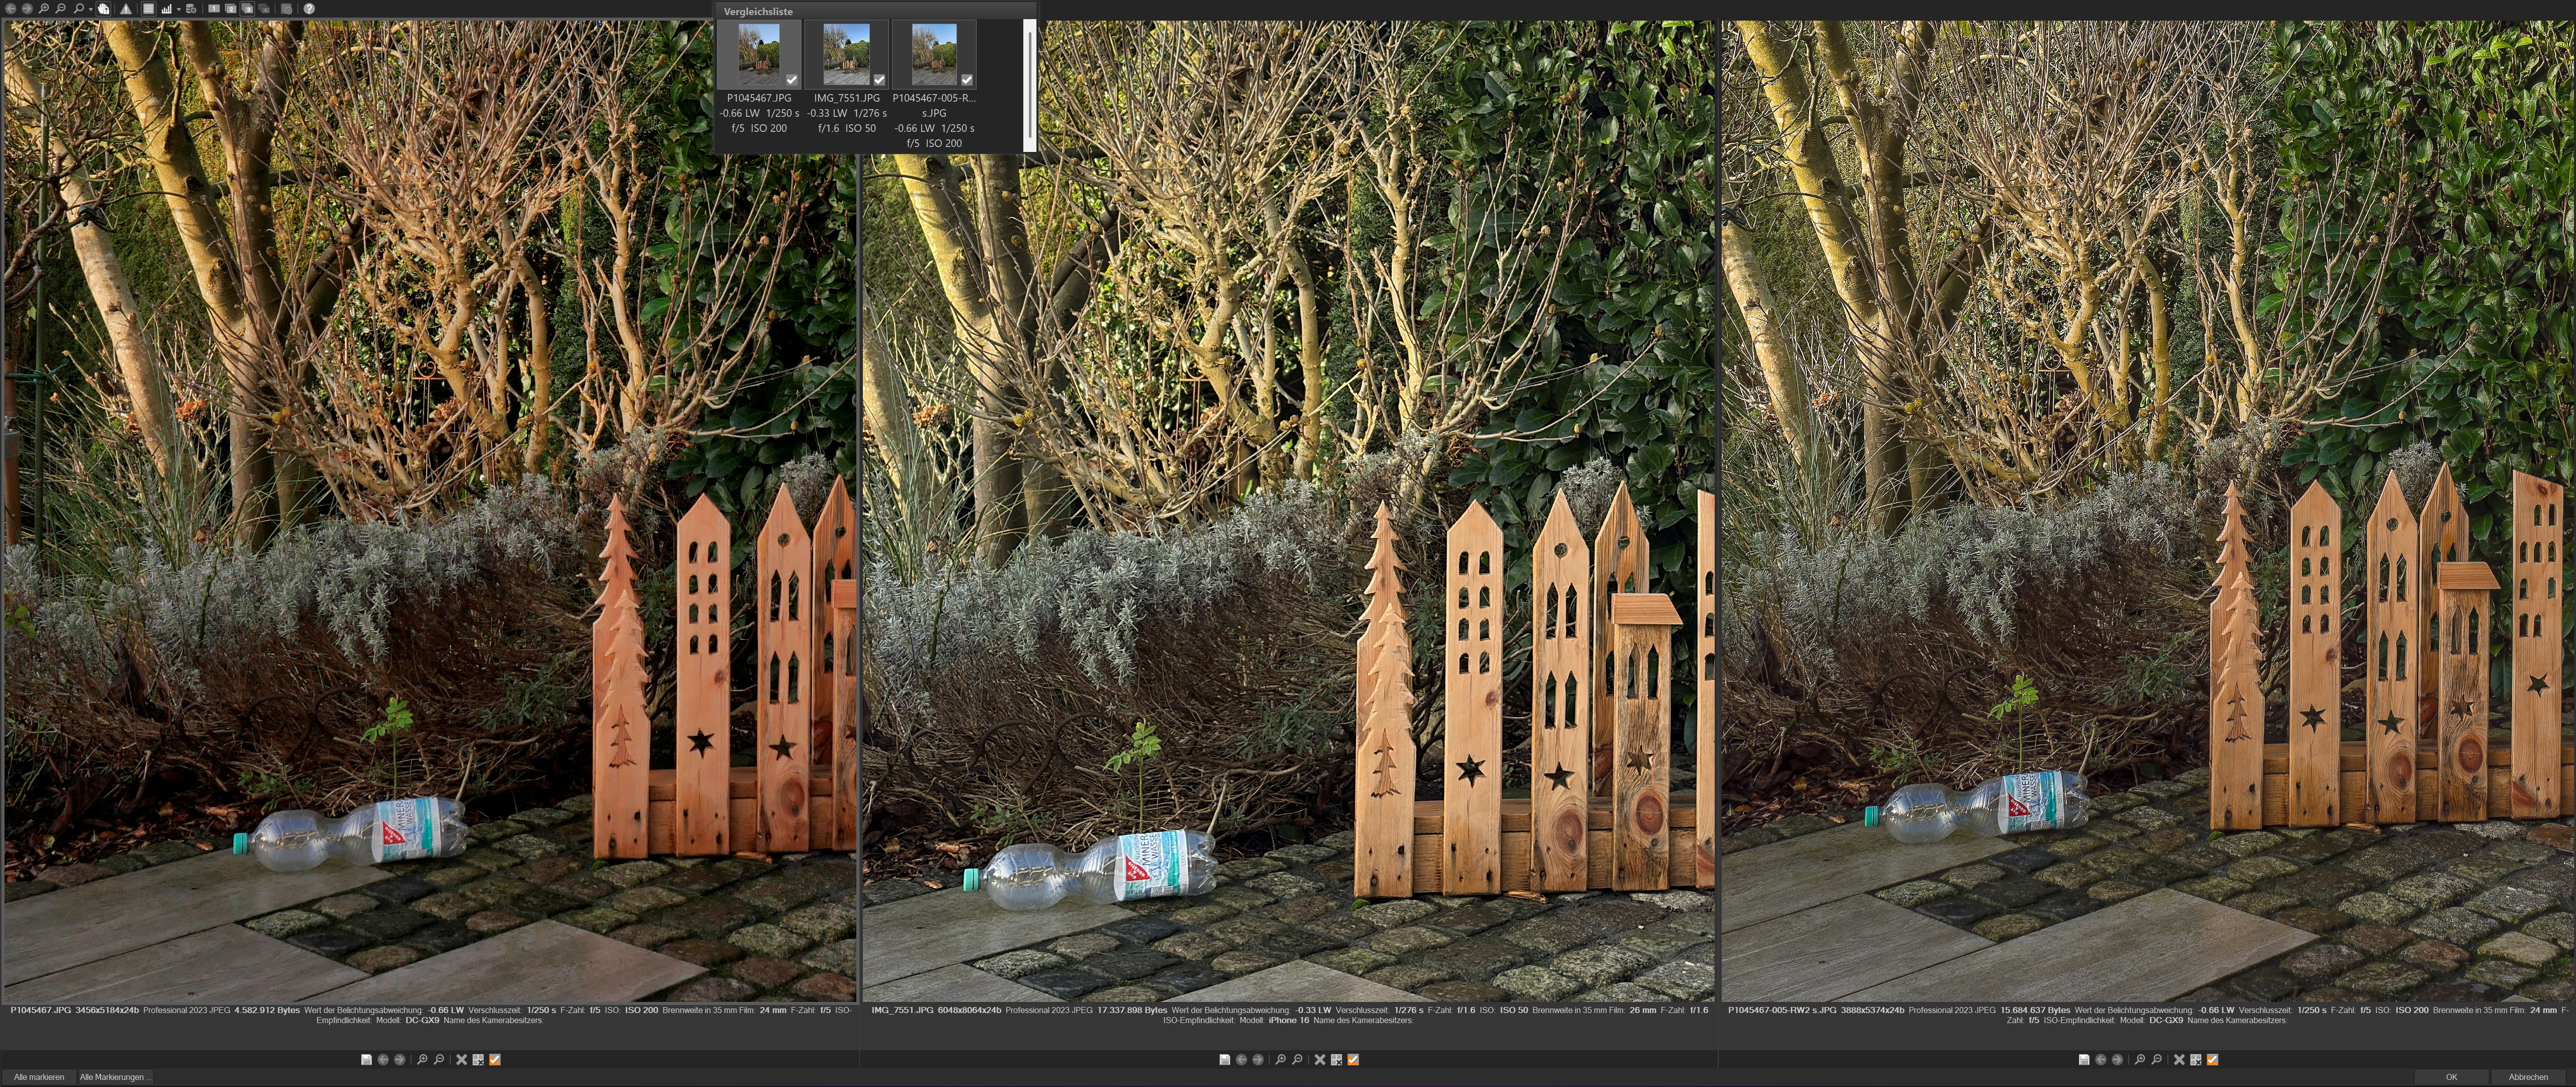Click the right pane file name P1045467-005-RW2 s.JPG

1782,1010
